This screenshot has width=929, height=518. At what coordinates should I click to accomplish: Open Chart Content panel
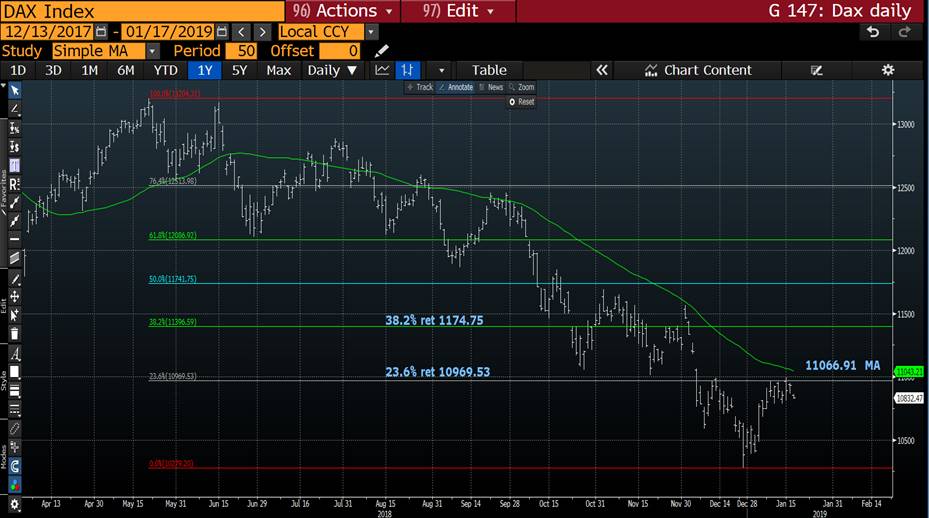pyautogui.click(x=698, y=70)
